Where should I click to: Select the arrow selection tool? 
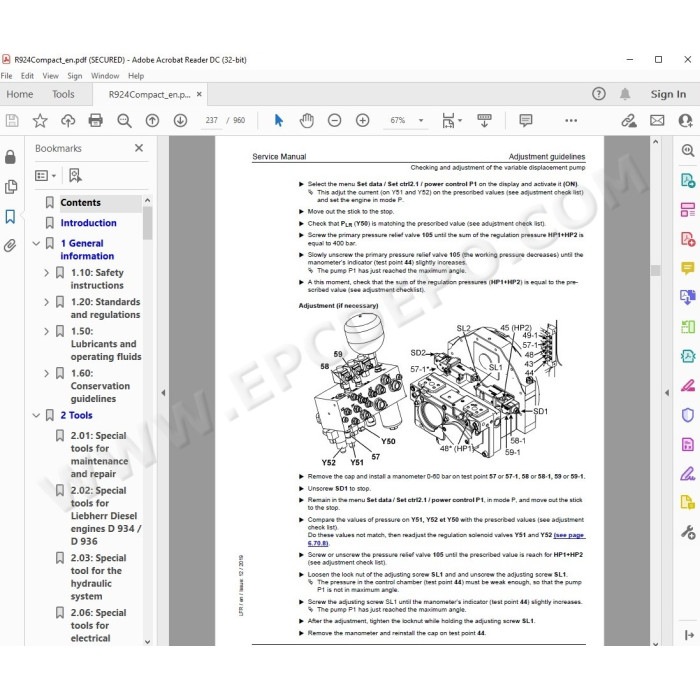tap(279, 121)
